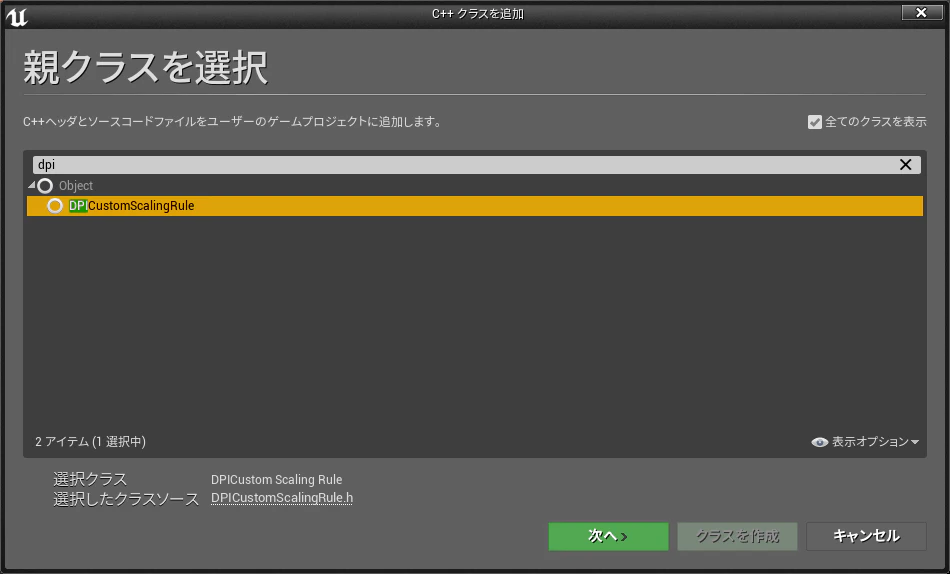Image resolution: width=950 pixels, height=574 pixels.
Task: Open the 表示オプション dropdown
Action: click(x=865, y=442)
